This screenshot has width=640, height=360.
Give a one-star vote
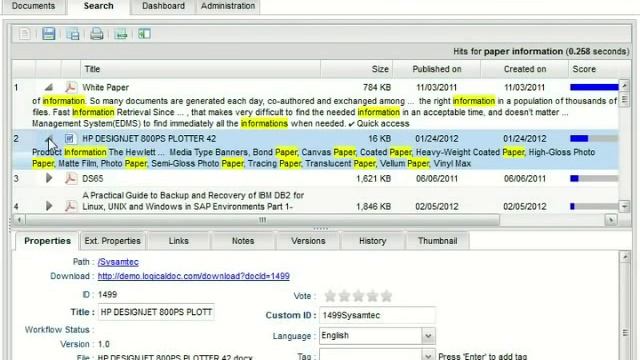pyautogui.click(x=330, y=296)
